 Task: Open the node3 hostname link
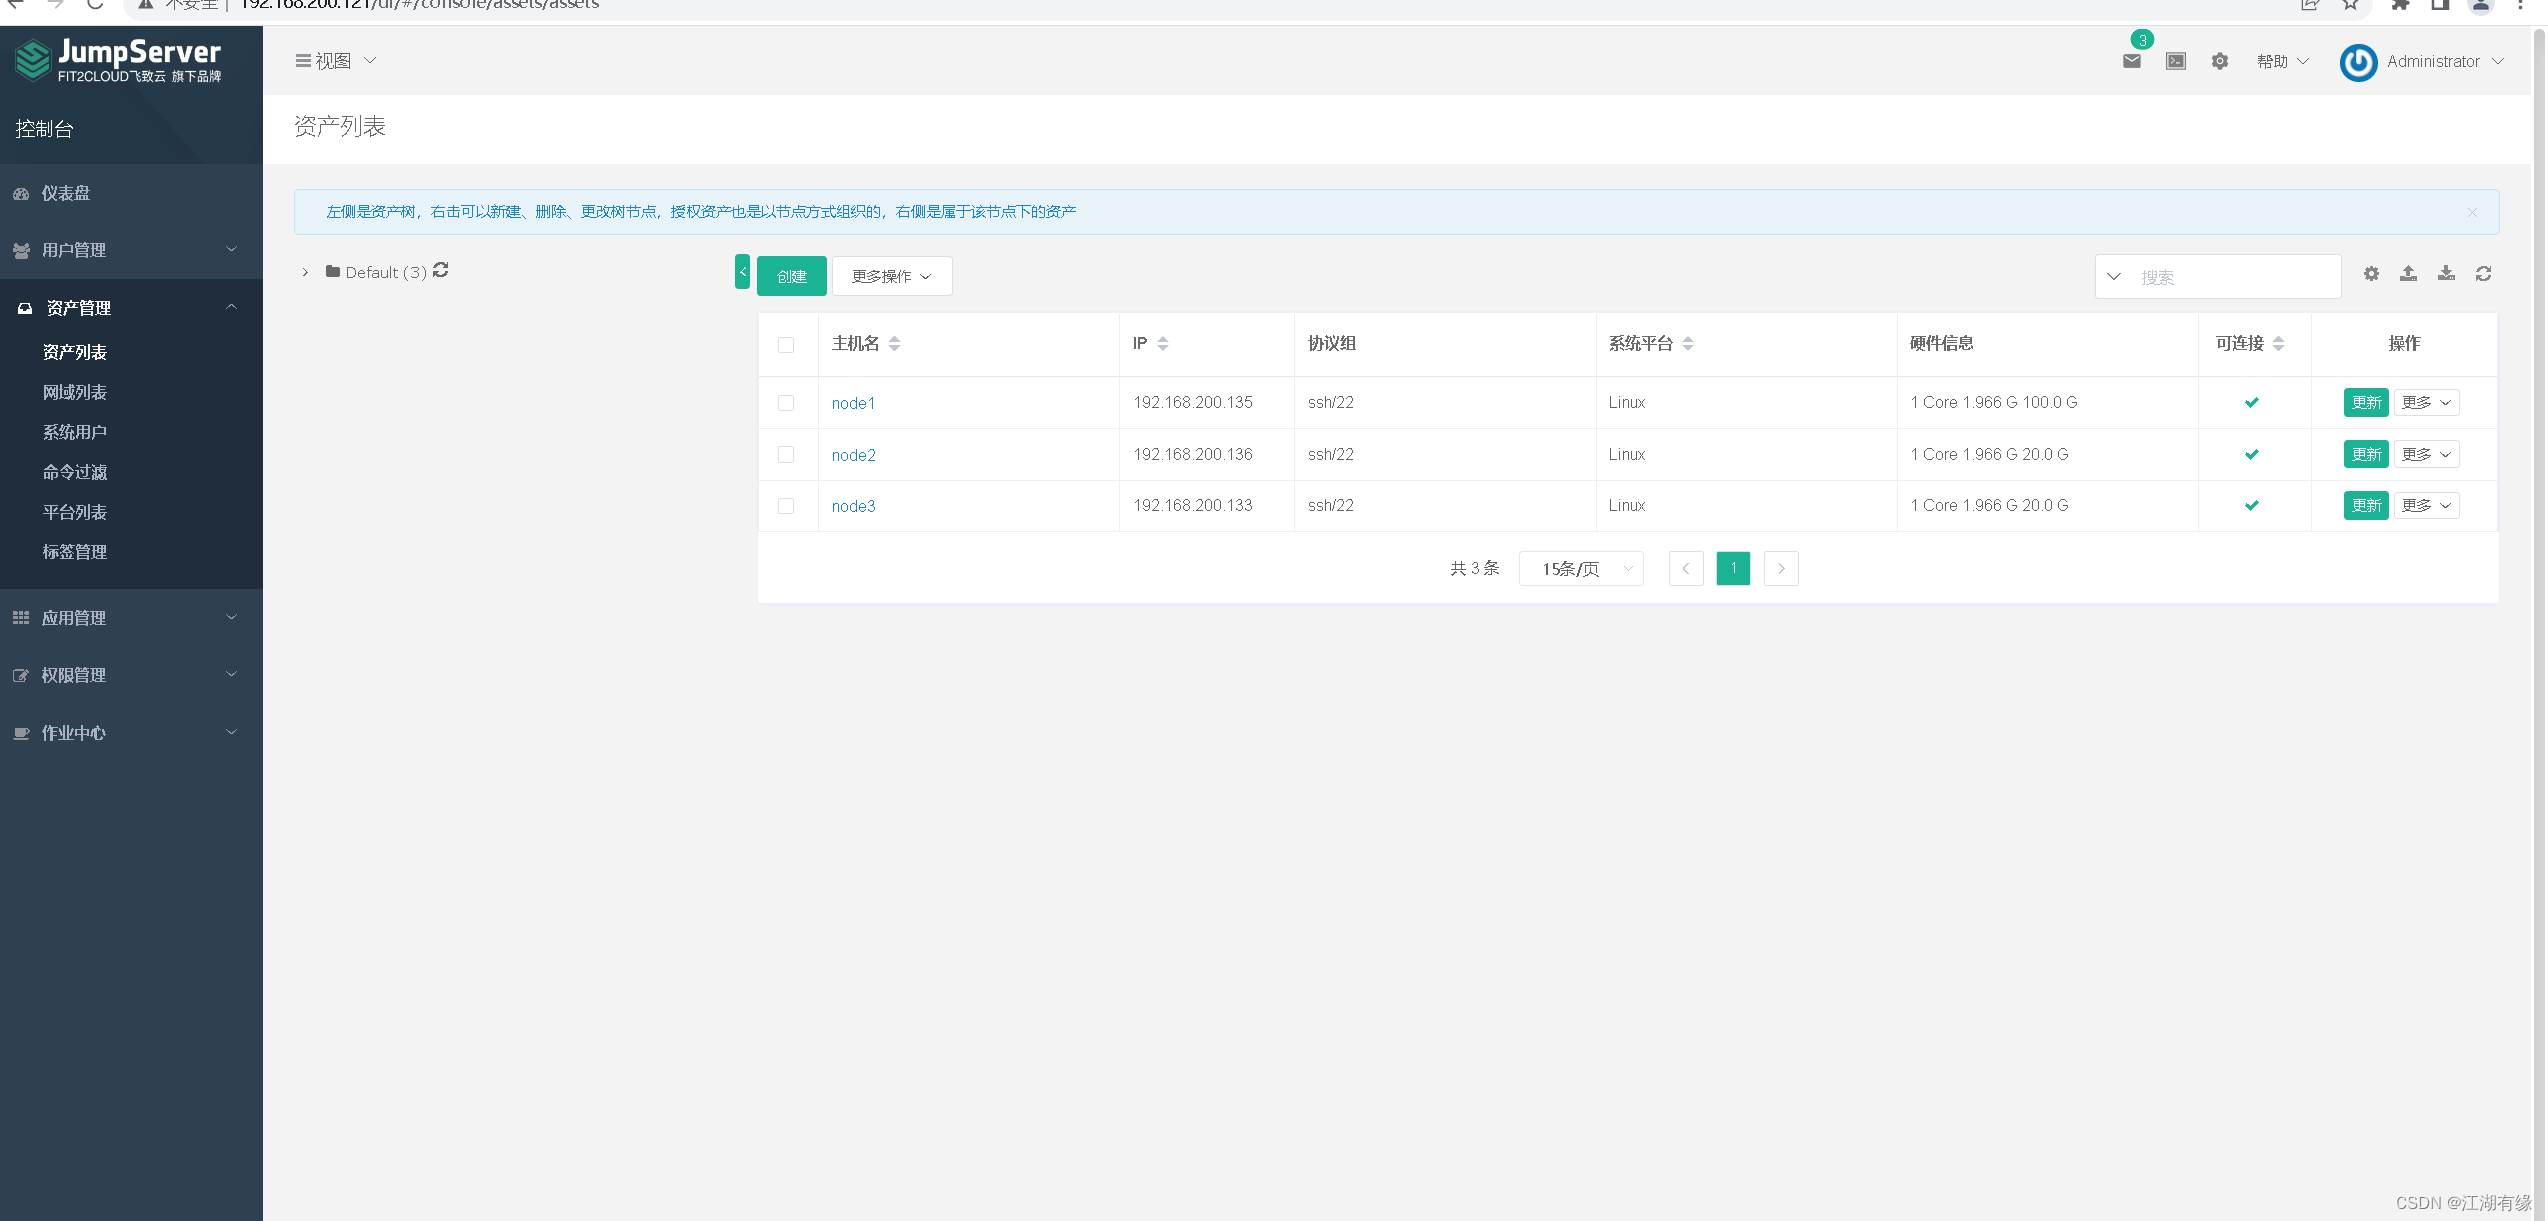click(853, 506)
